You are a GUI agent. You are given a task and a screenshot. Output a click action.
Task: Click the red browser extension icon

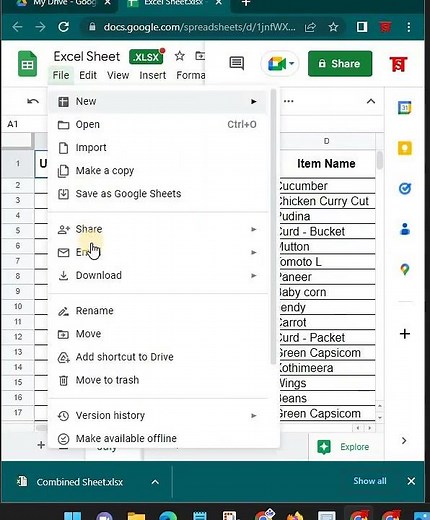point(385,27)
